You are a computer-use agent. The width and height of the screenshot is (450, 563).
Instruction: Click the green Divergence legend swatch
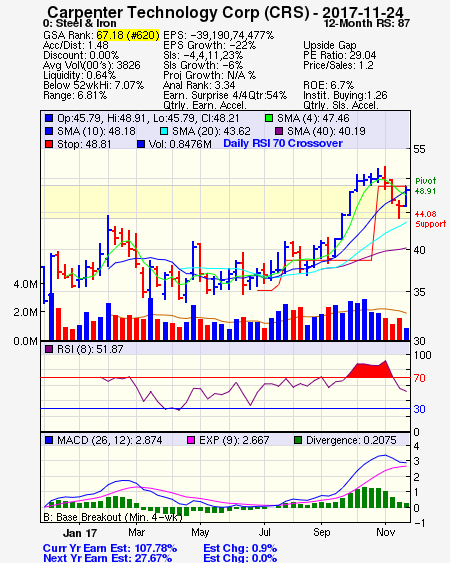298,440
